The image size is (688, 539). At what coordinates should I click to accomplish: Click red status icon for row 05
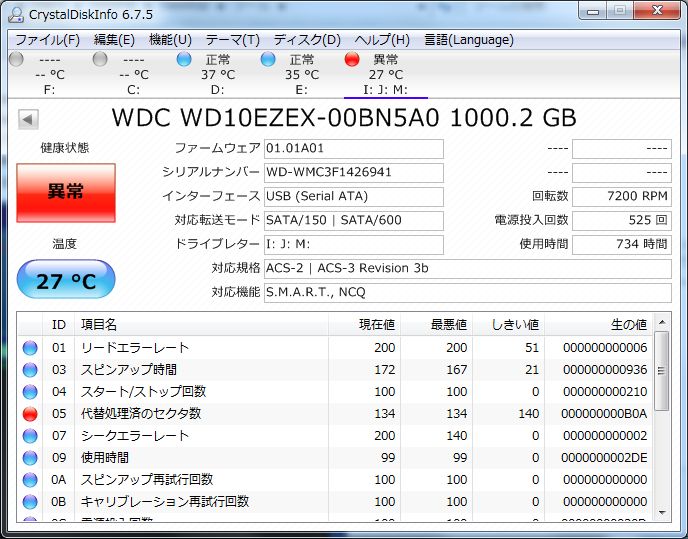(30, 414)
